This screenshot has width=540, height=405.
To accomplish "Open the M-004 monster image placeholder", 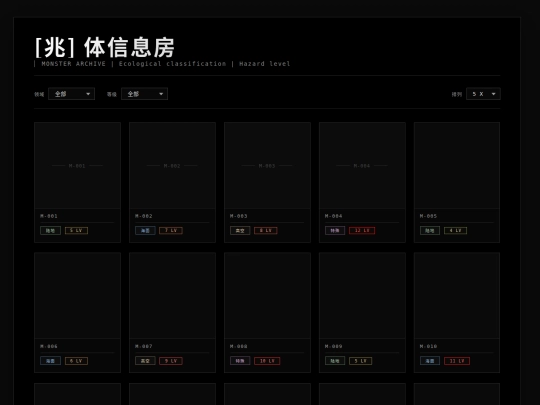I will (x=362, y=165).
